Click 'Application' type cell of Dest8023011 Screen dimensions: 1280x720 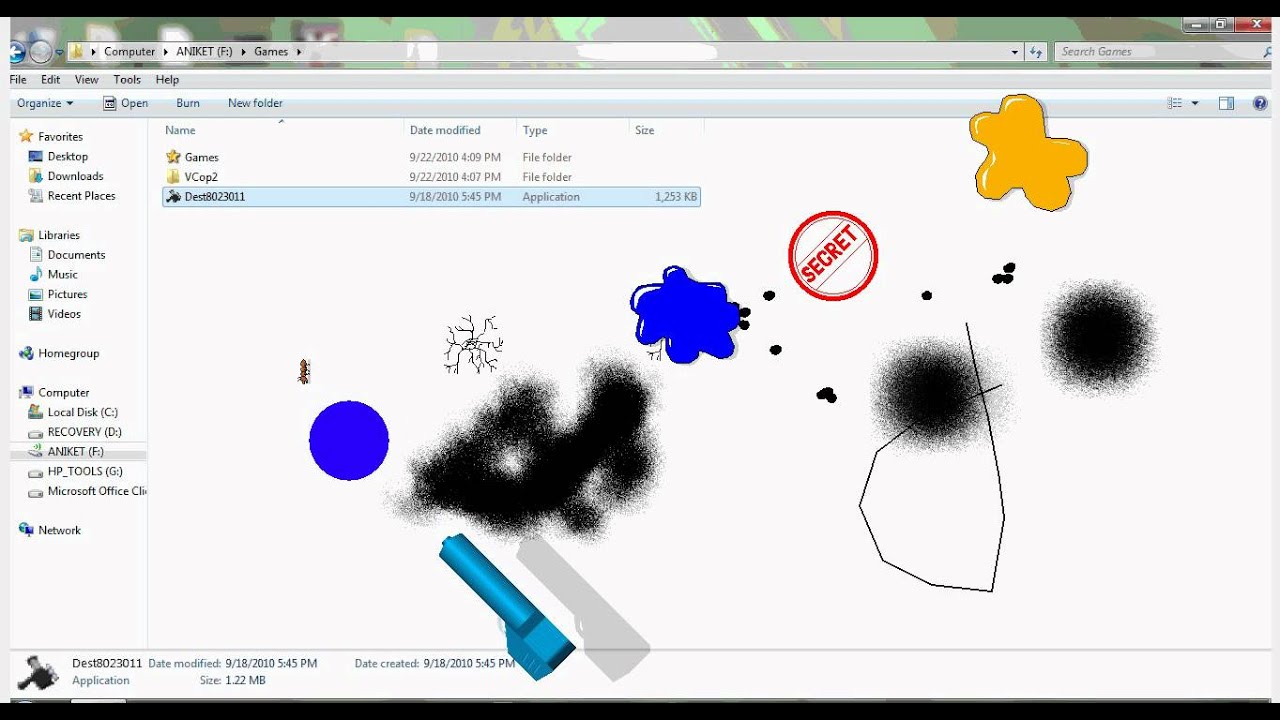coord(551,197)
